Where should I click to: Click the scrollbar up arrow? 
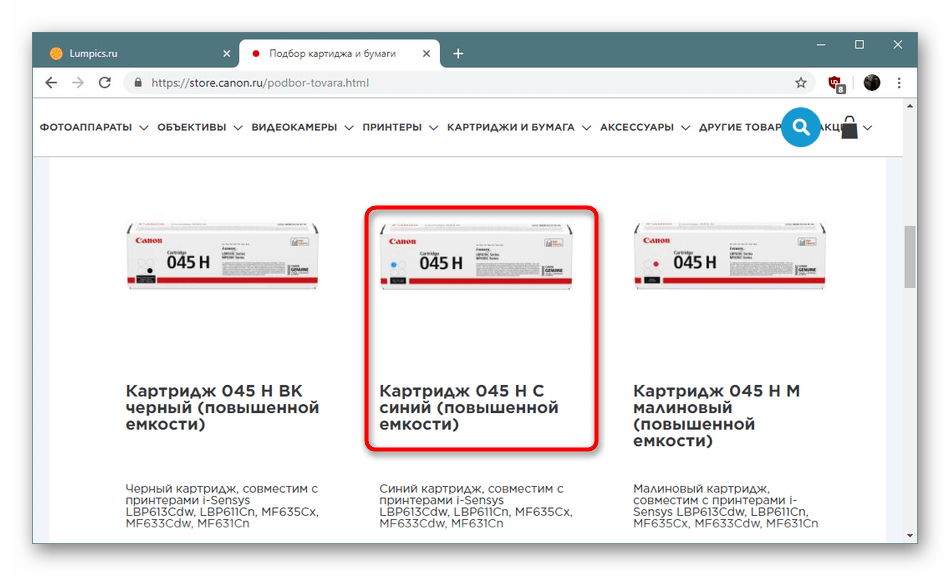909,106
